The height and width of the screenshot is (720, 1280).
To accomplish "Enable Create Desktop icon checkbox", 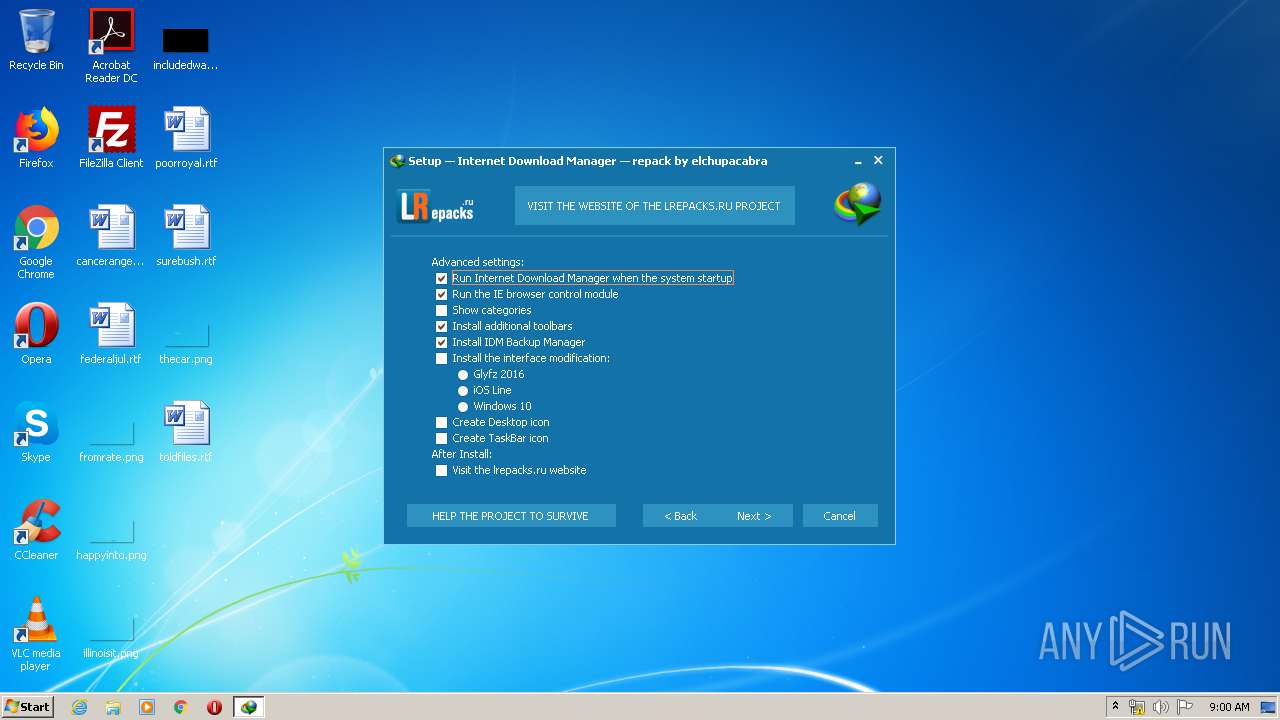I will point(441,422).
